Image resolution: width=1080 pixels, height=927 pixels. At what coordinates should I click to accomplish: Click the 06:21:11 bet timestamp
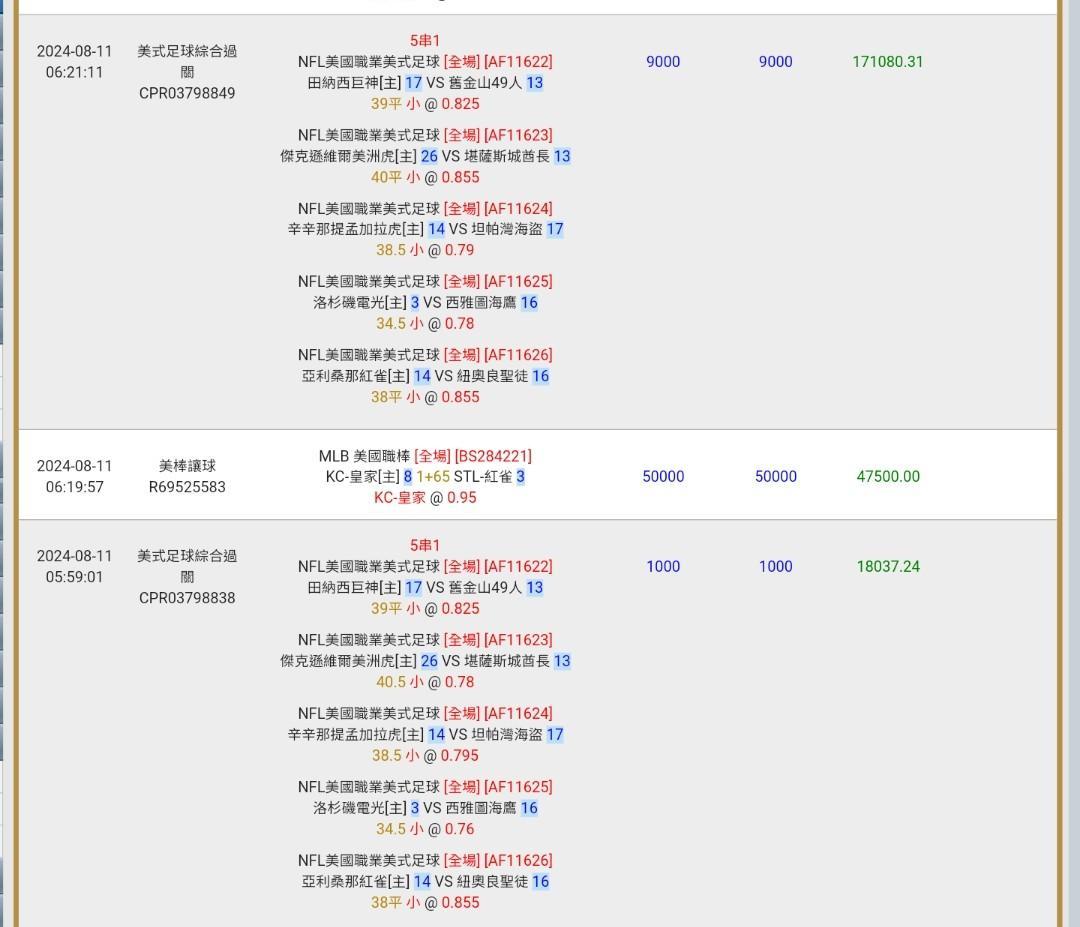74,72
